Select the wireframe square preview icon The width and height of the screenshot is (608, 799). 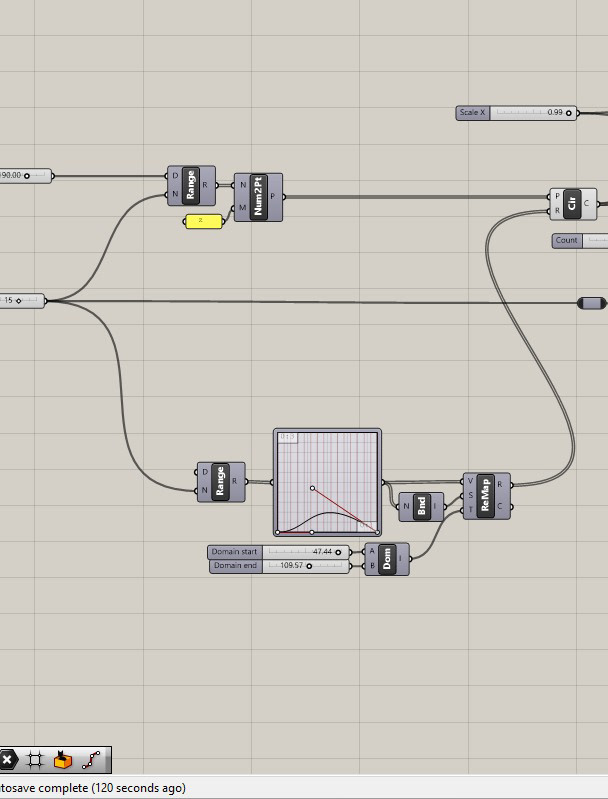(x=35, y=760)
